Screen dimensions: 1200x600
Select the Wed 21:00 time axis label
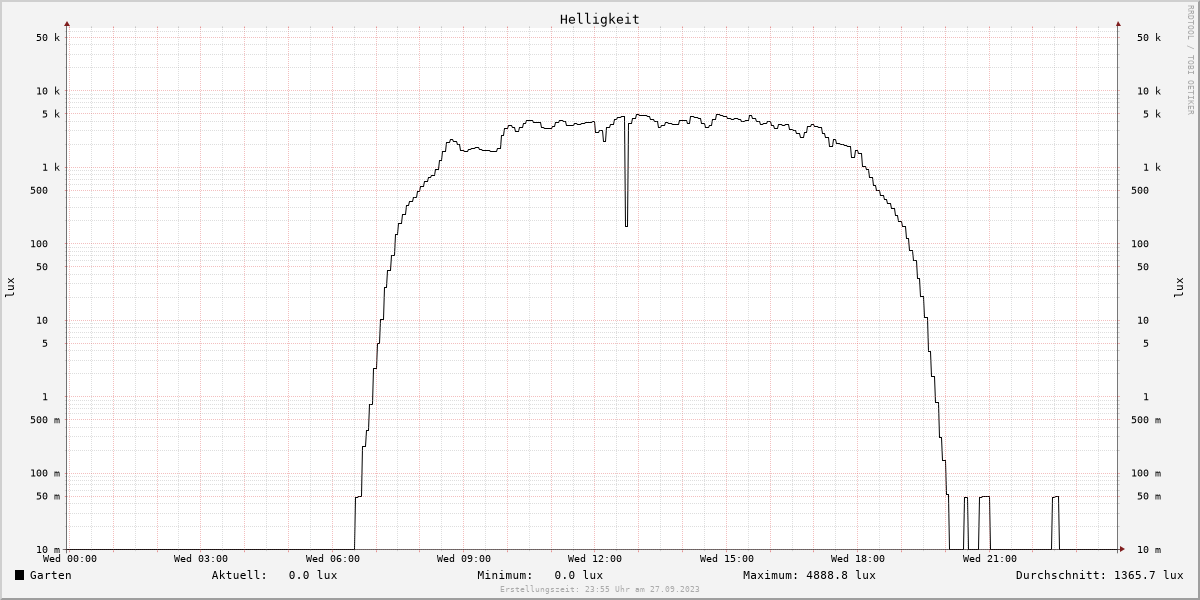coord(990,559)
